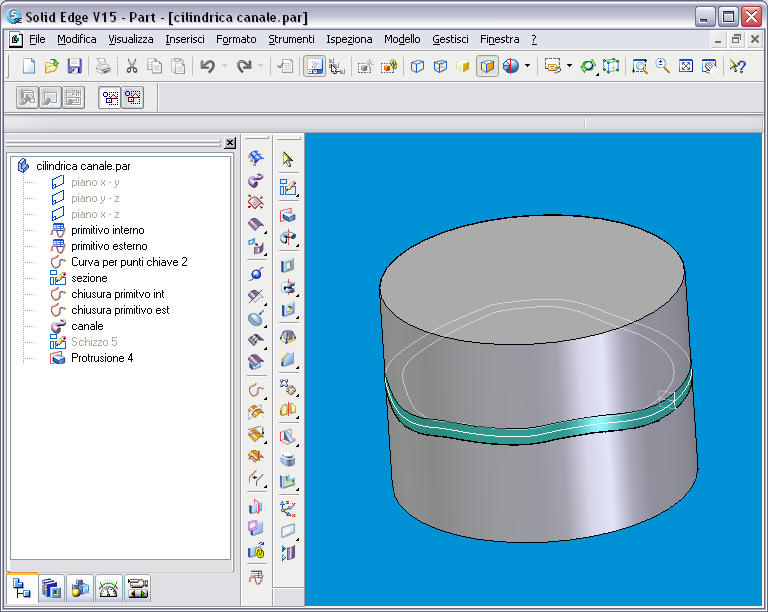Select 'Schizzo 5' sketch in the tree
The width and height of the screenshot is (768, 612).
pyautogui.click(x=94, y=342)
